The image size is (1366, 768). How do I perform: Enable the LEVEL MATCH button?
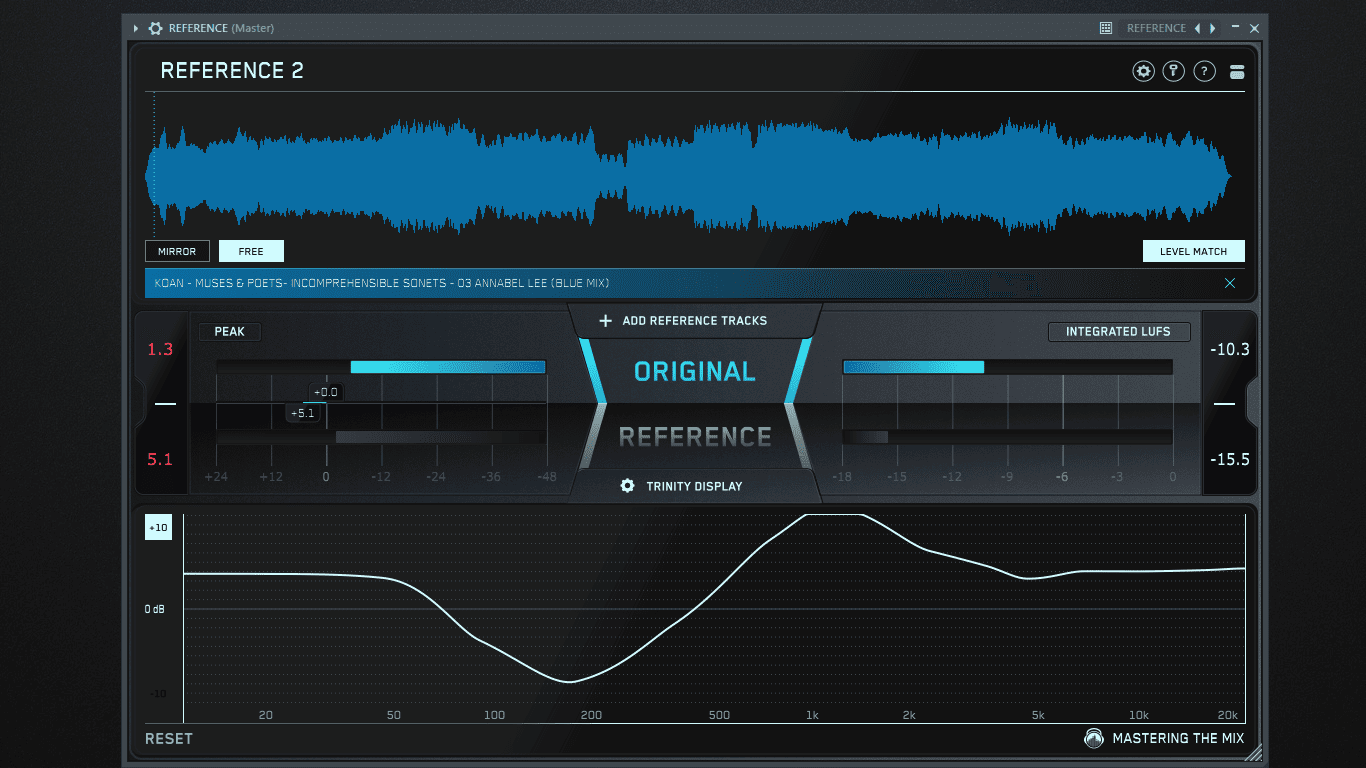pyautogui.click(x=1193, y=251)
